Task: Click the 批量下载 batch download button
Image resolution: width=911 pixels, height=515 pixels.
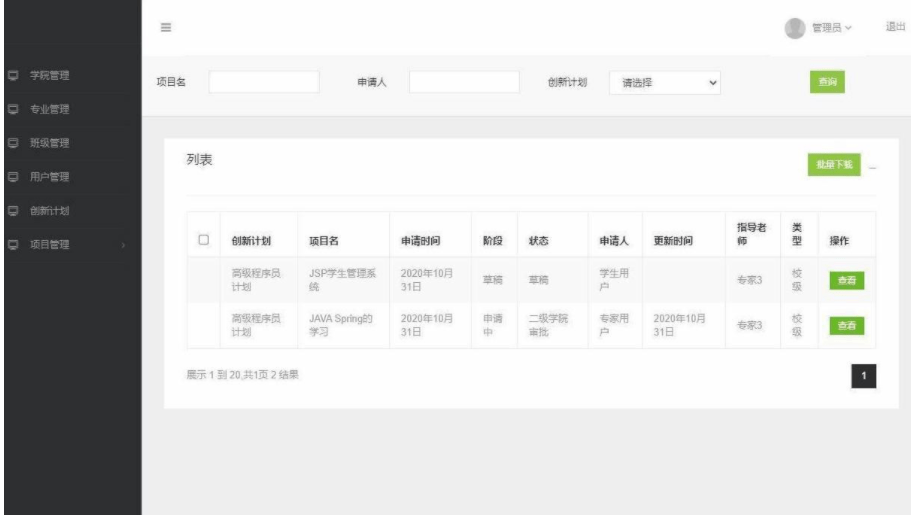Action: pyautogui.click(x=834, y=164)
